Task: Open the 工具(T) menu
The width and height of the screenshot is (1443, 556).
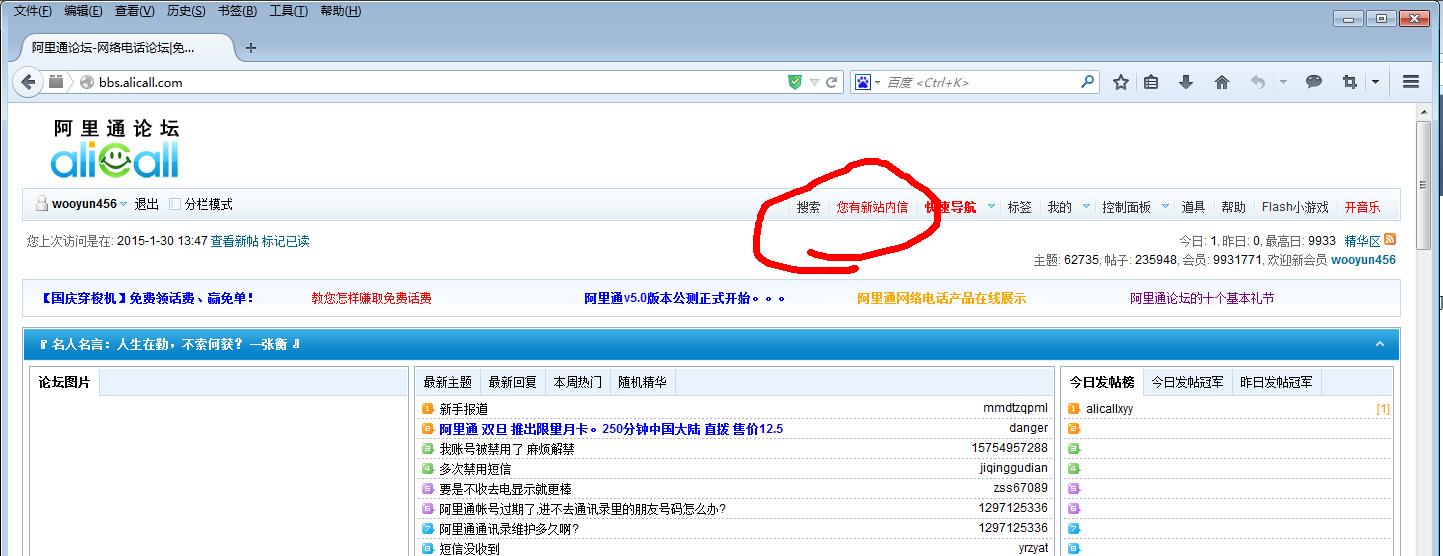Action: 288,11
